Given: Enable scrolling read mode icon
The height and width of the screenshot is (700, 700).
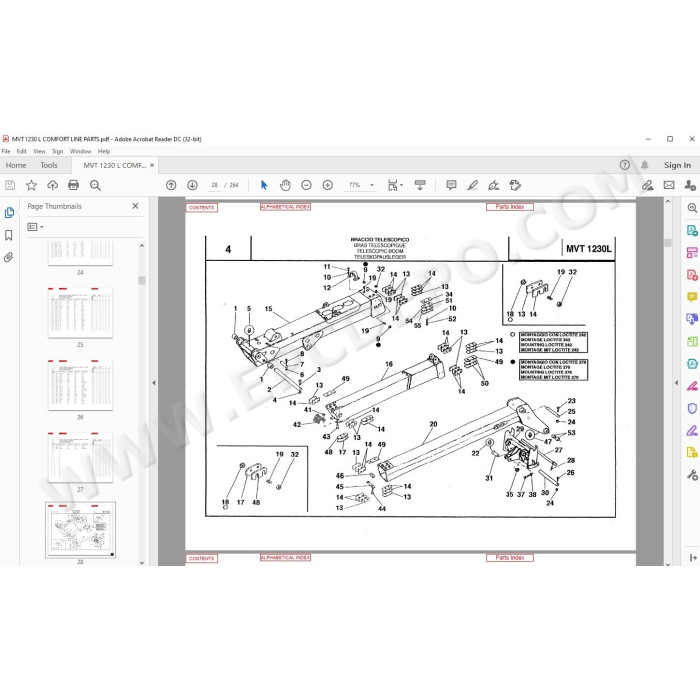Looking at the screenshot, I should point(420,185).
